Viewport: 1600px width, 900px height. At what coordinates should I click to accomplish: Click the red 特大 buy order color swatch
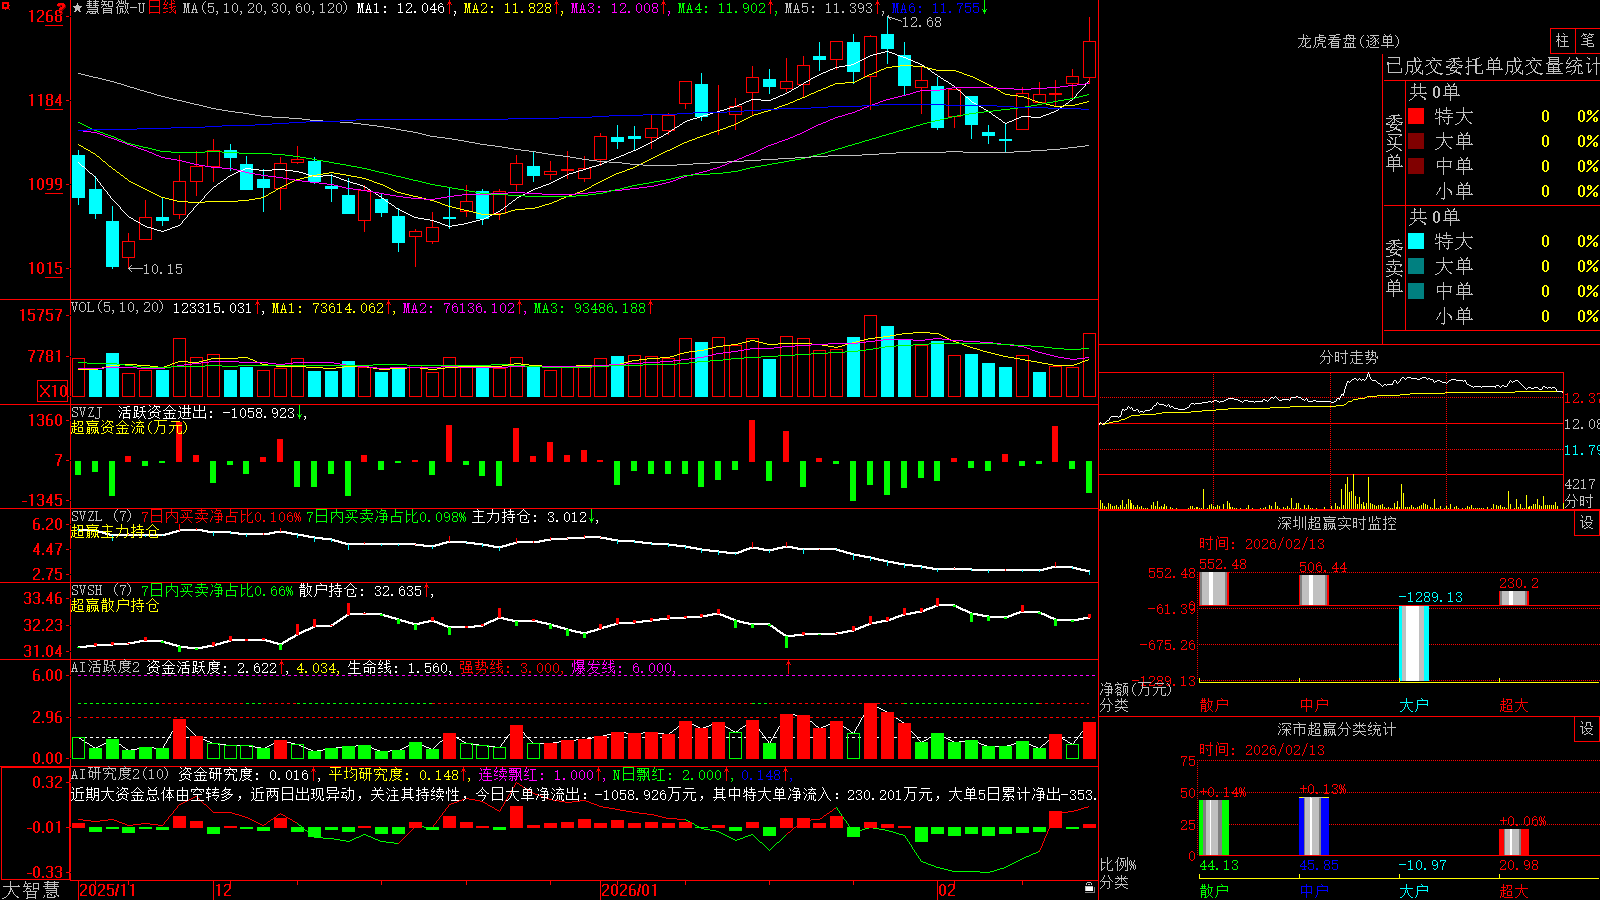[x=1416, y=116]
